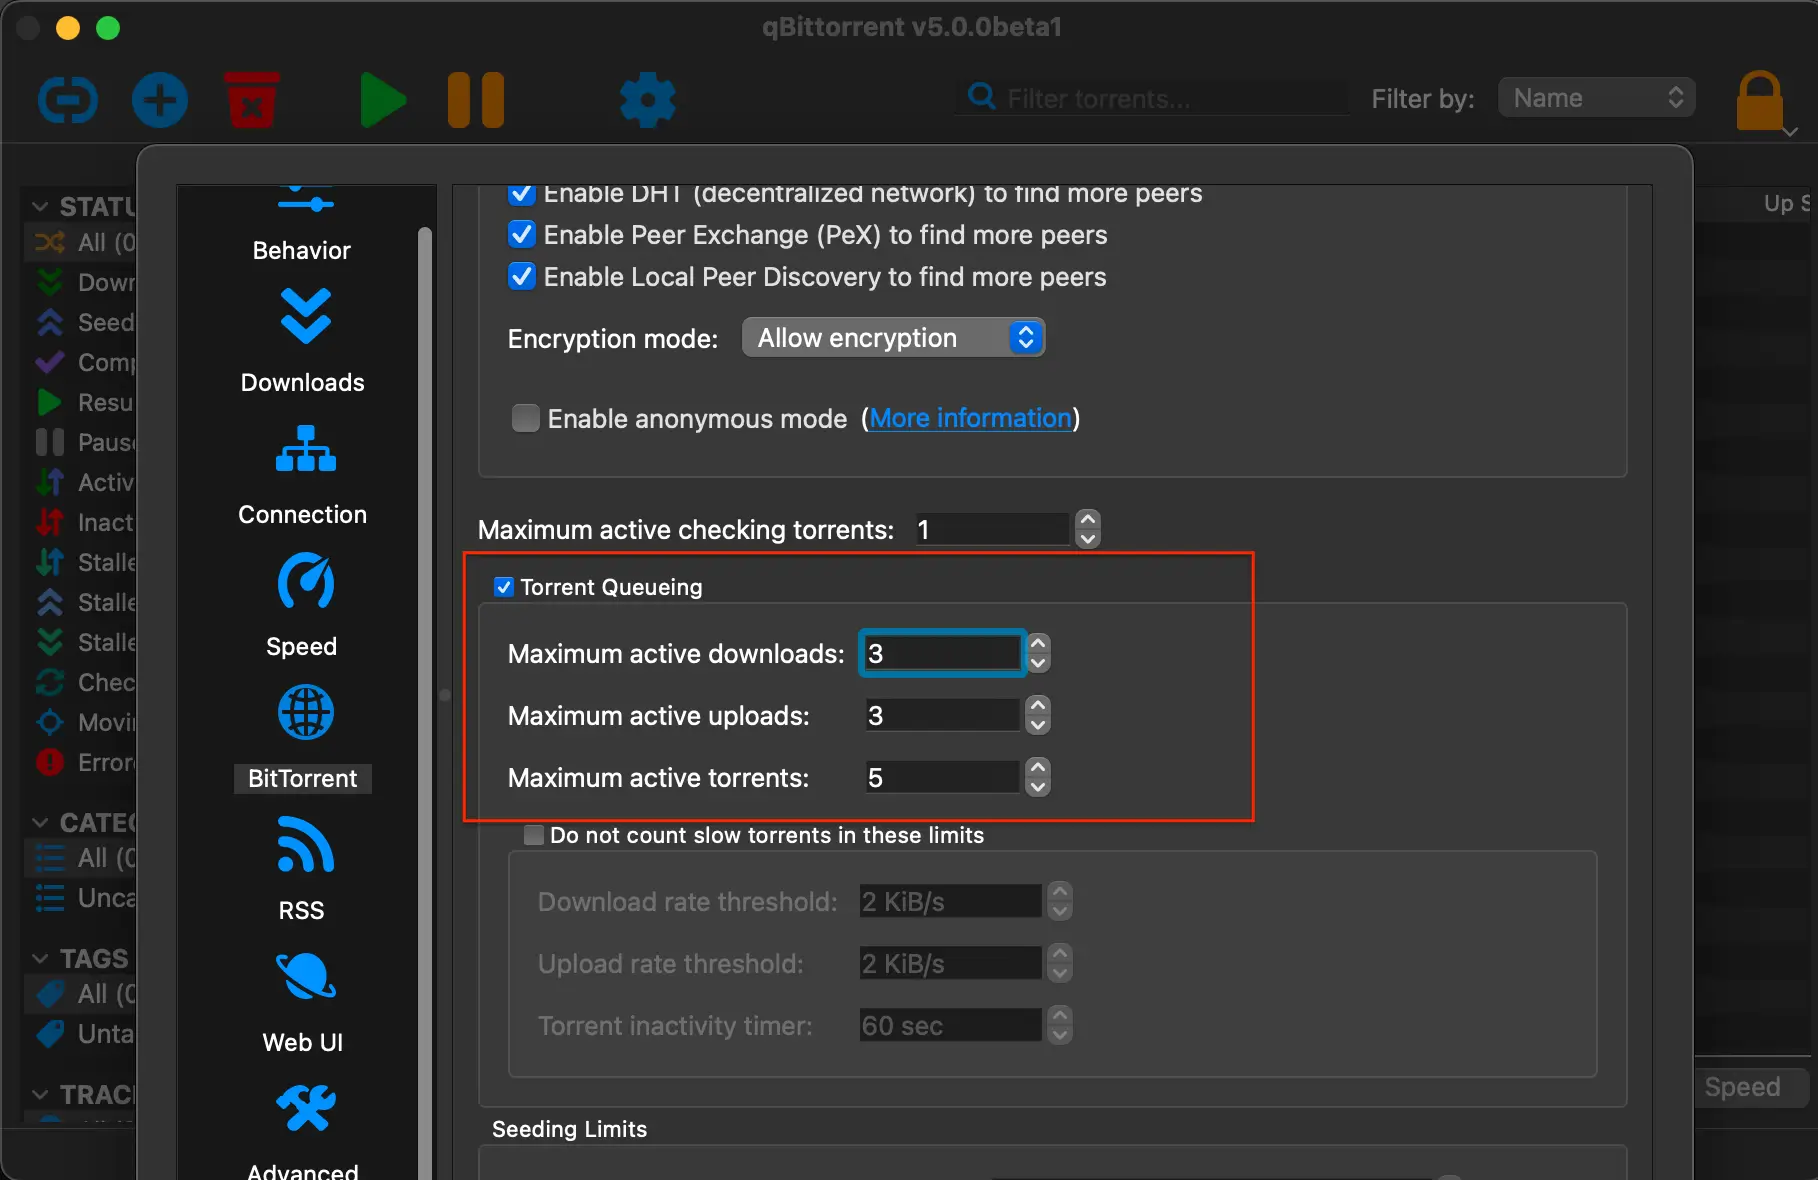Select the BitTorrent tab label
The height and width of the screenshot is (1180, 1818).
(x=303, y=778)
